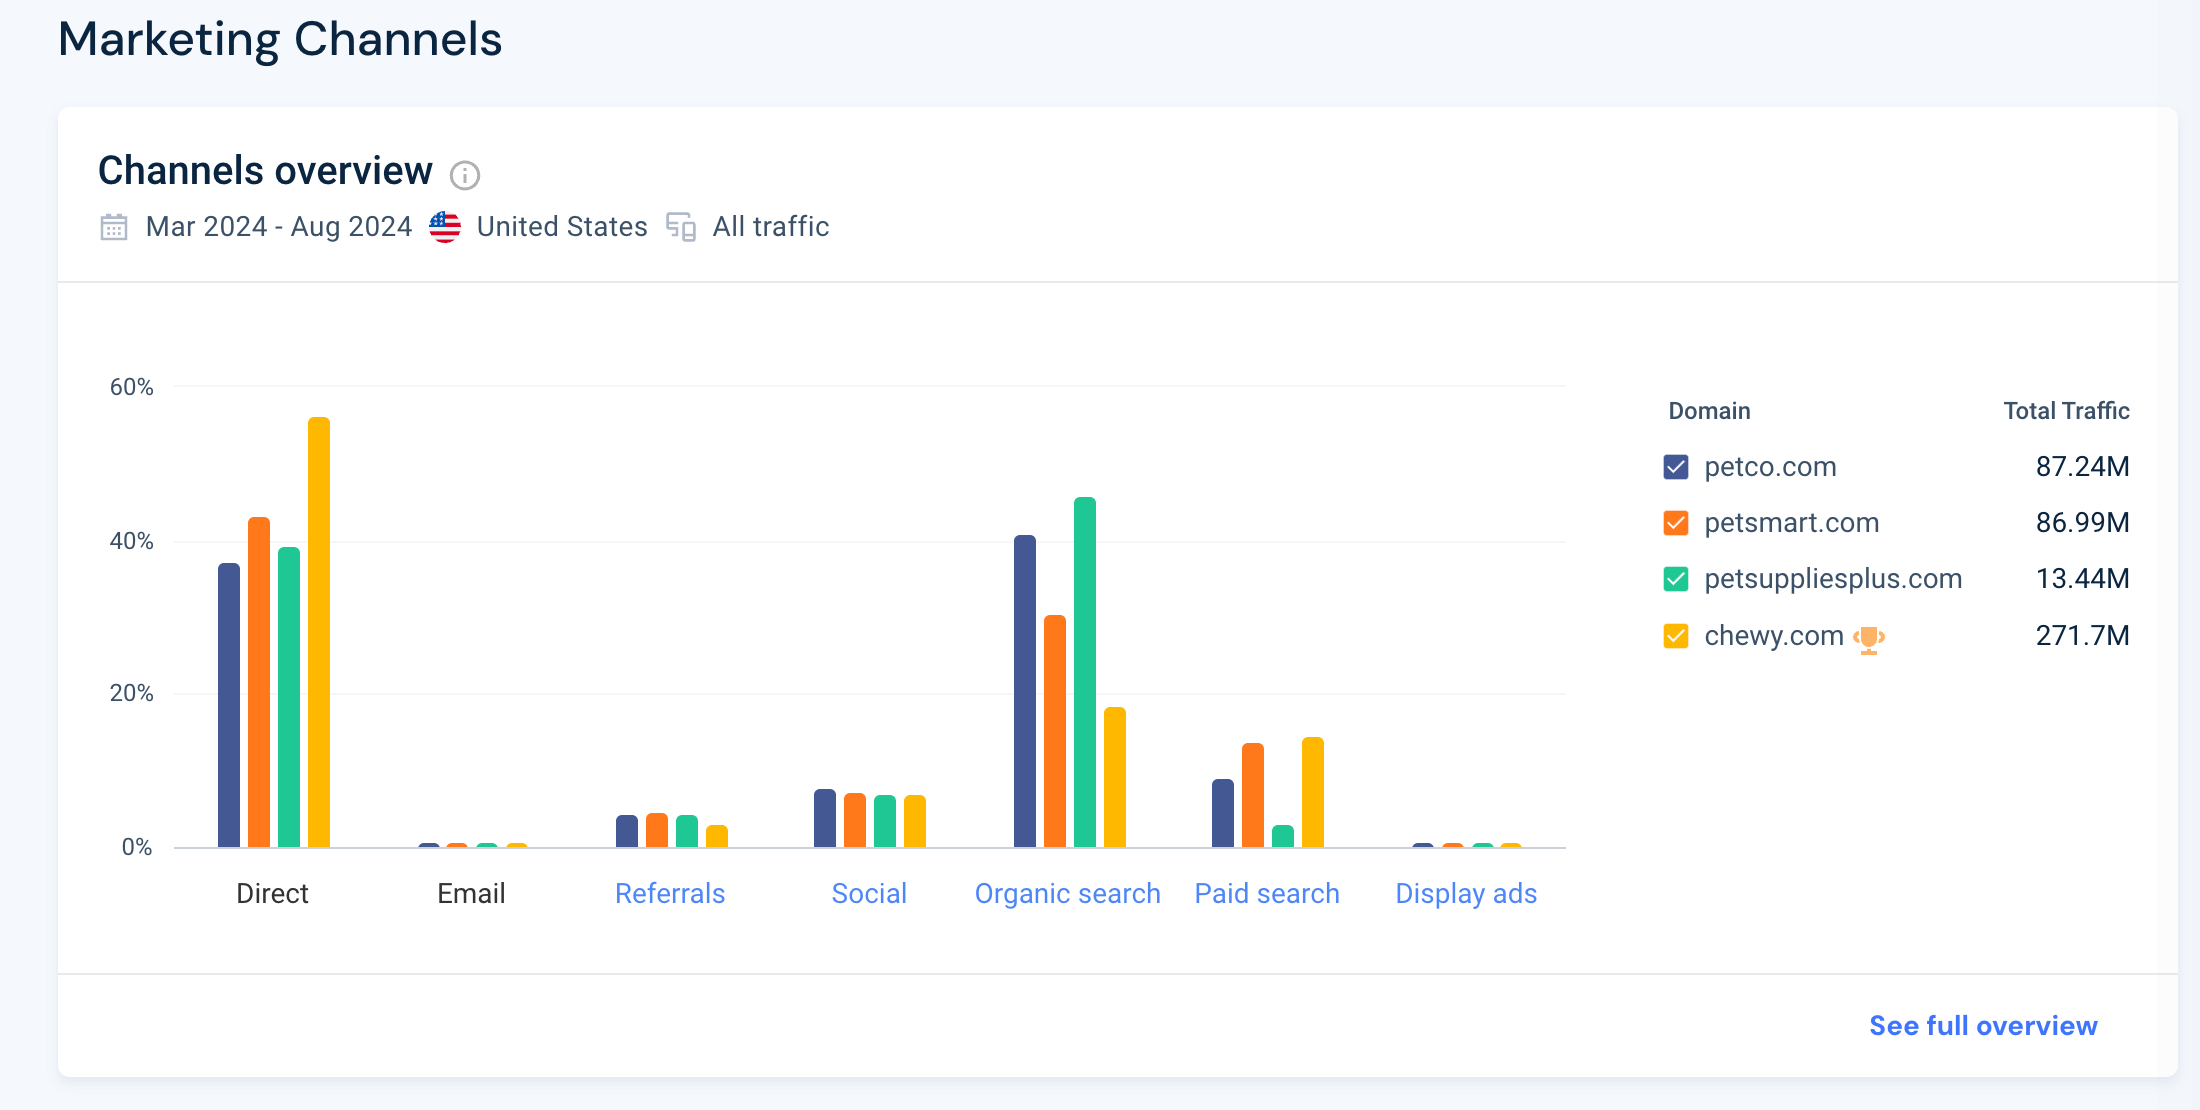
Task: Toggle the petsuppliesplus.com checkbox
Action: click(x=1676, y=579)
